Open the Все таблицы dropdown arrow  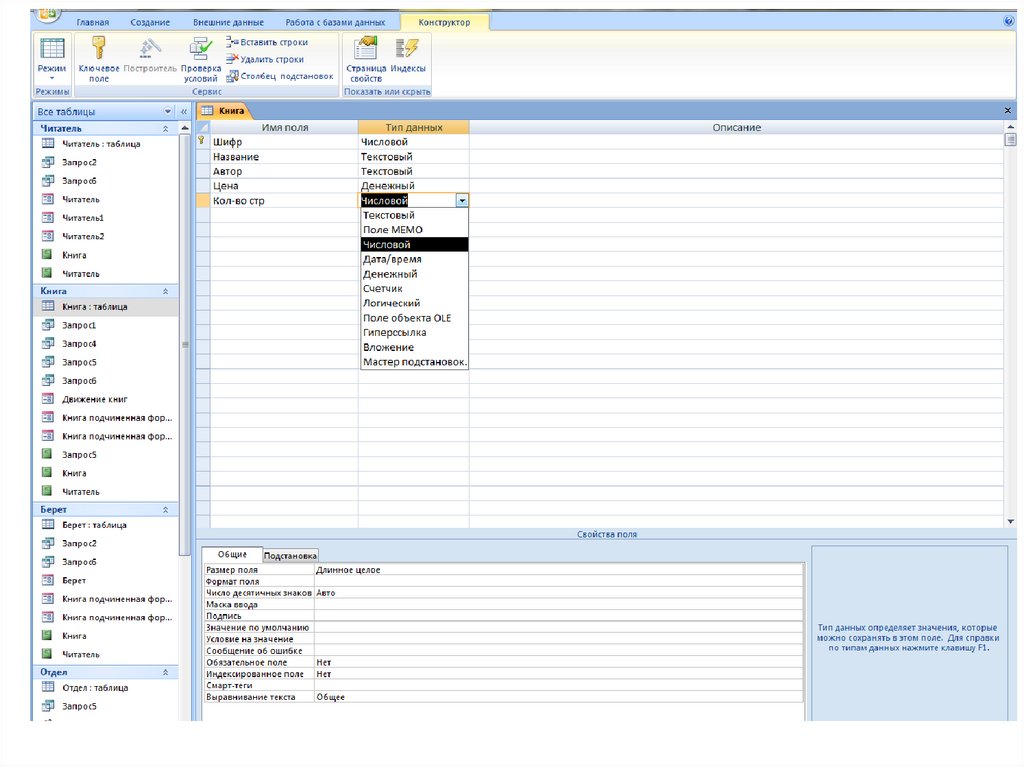coord(168,112)
